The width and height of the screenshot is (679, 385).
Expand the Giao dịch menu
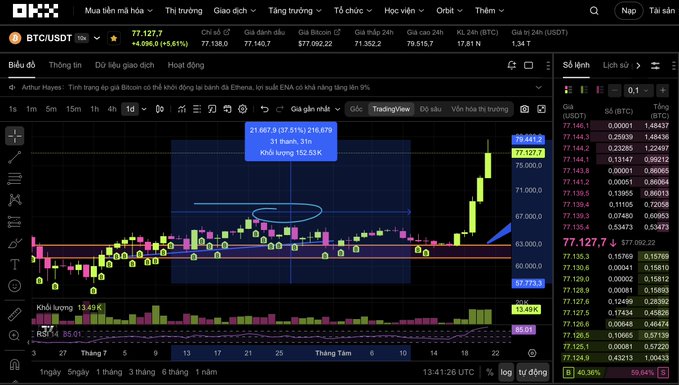click(x=235, y=11)
